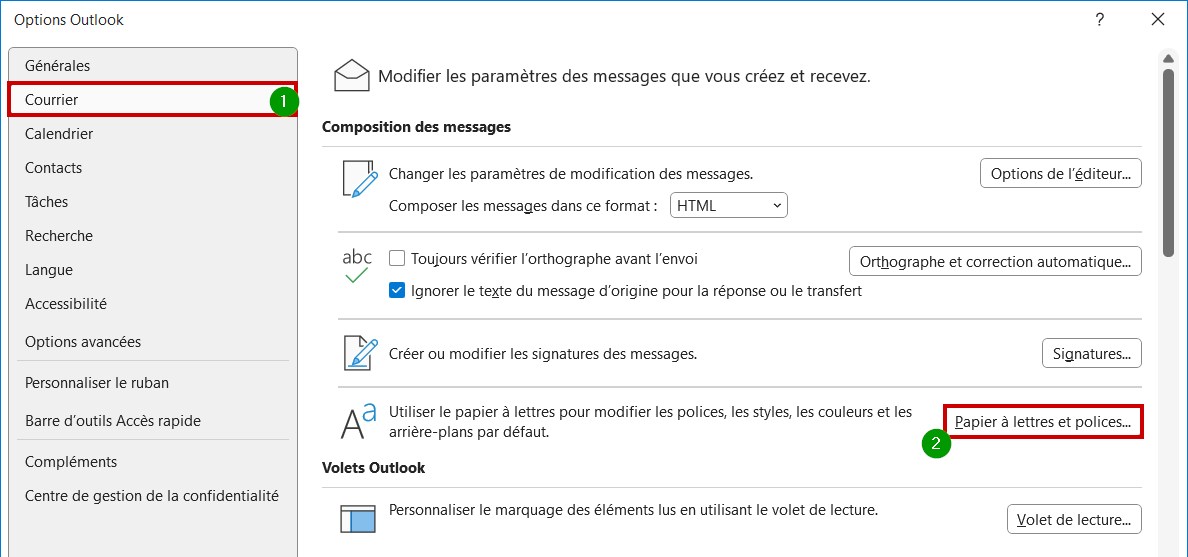Click the Signatures button

[x=1092, y=353]
